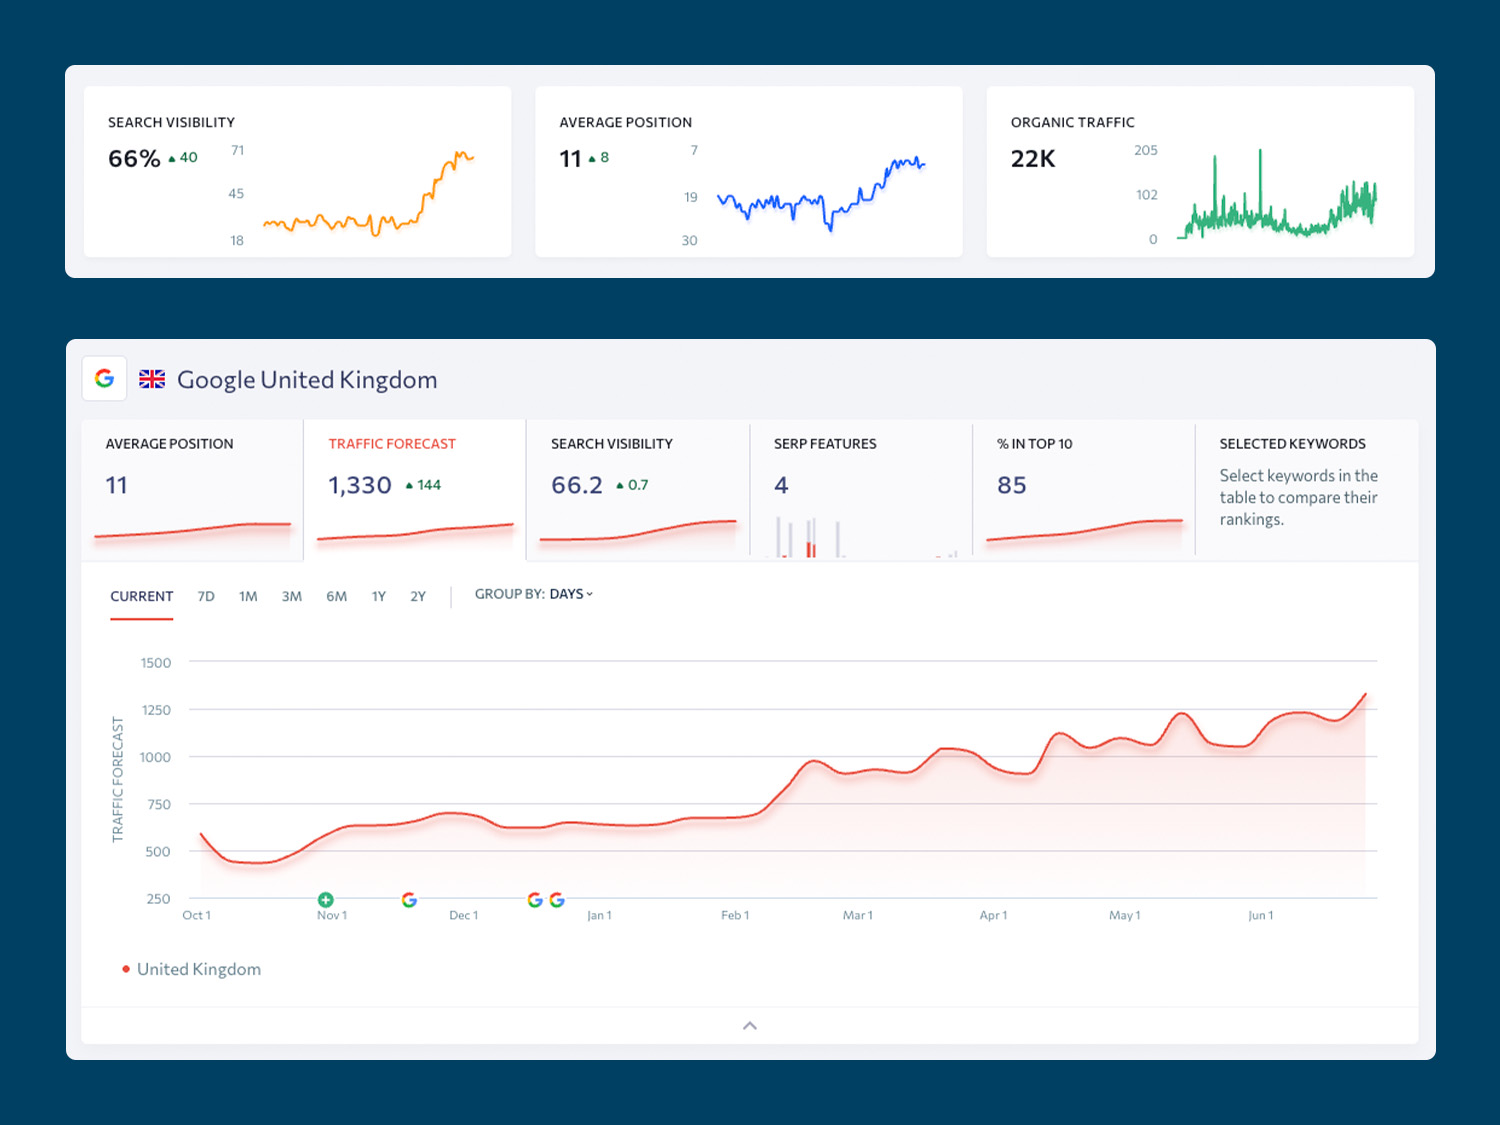
Task: Click the Google update marker after Nov 1
Action: tap(409, 900)
